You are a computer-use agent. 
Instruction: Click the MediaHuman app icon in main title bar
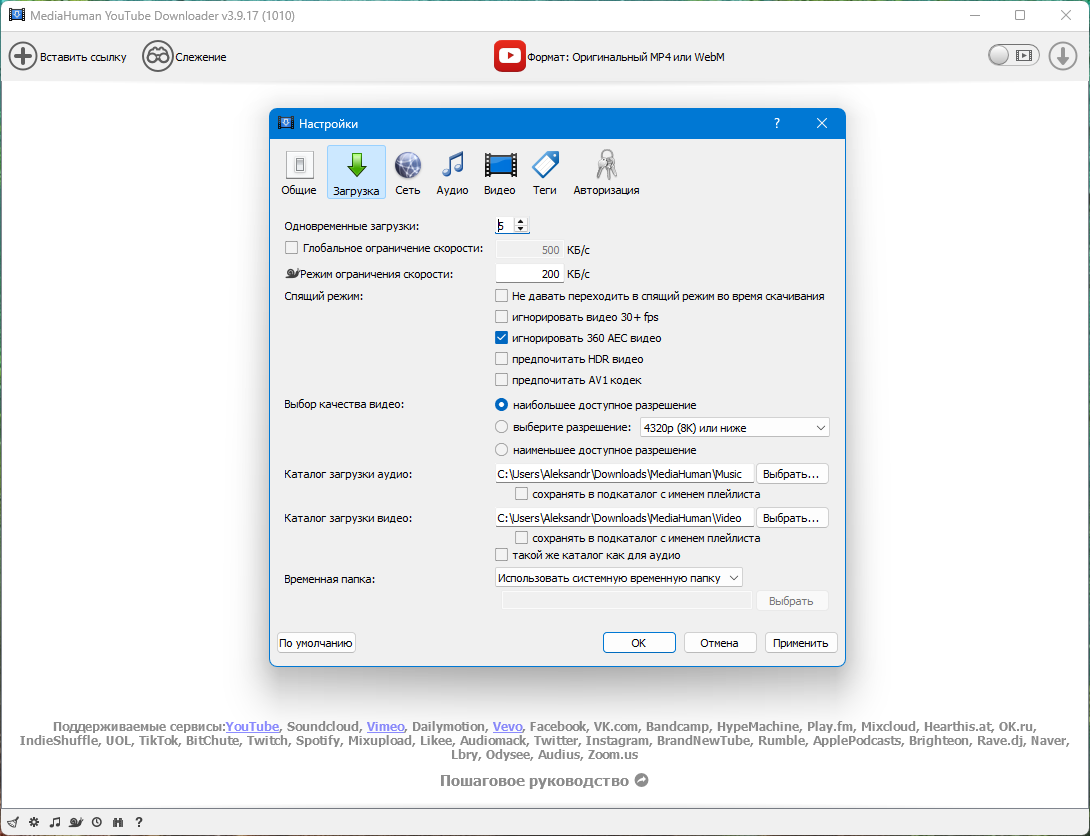pos(17,15)
